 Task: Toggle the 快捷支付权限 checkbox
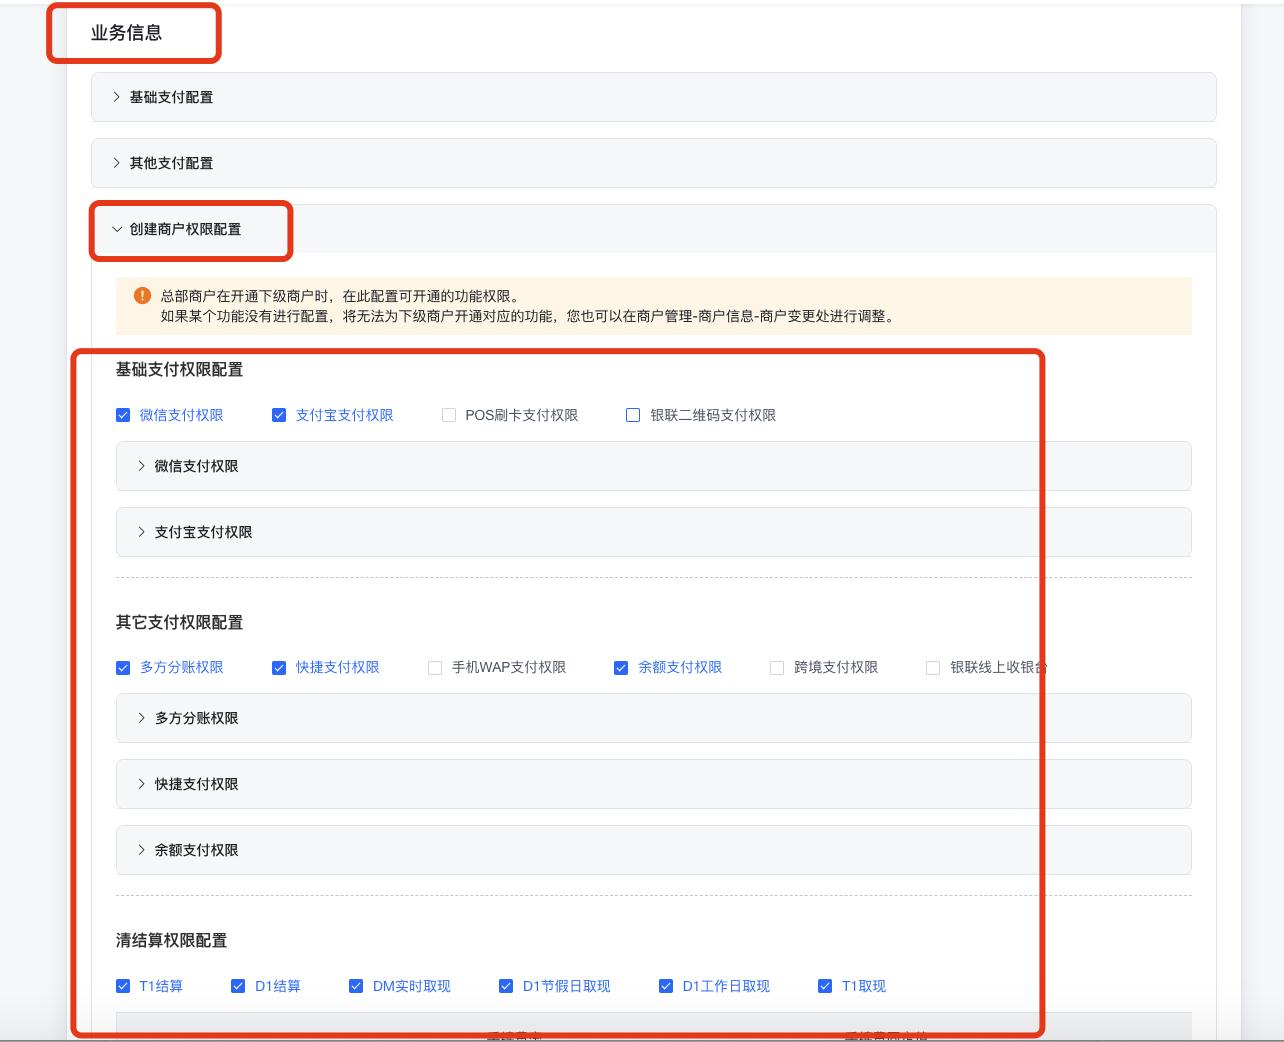pyautogui.click(x=279, y=668)
